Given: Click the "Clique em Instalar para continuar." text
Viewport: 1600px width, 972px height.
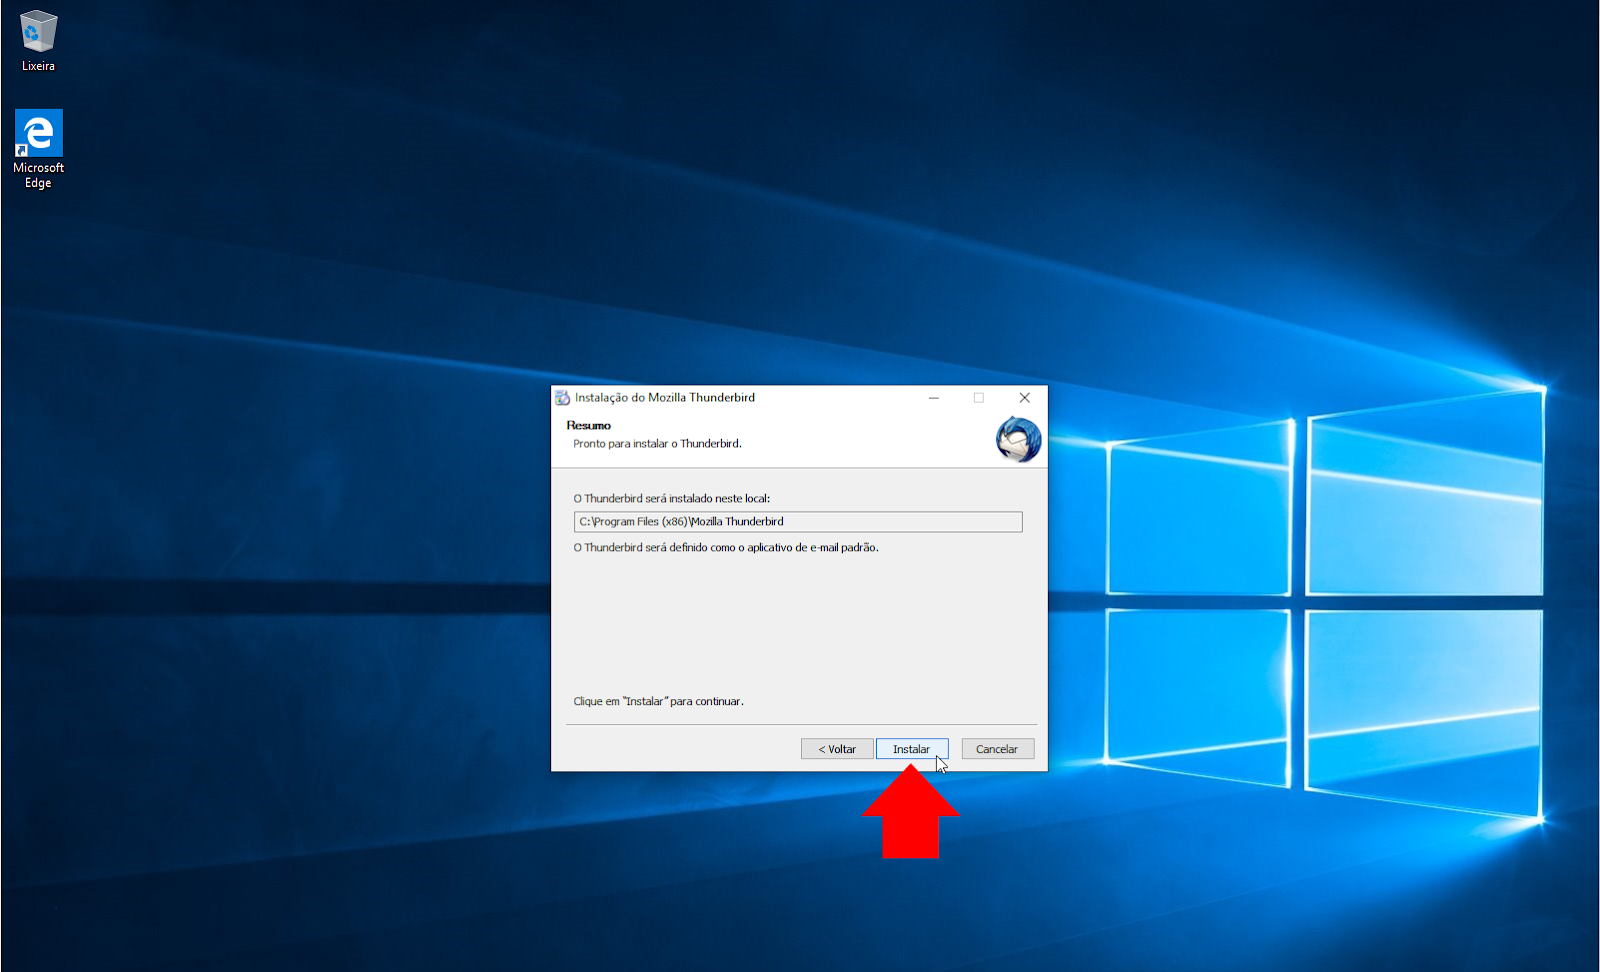Looking at the screenshot, I should (658, 702).
